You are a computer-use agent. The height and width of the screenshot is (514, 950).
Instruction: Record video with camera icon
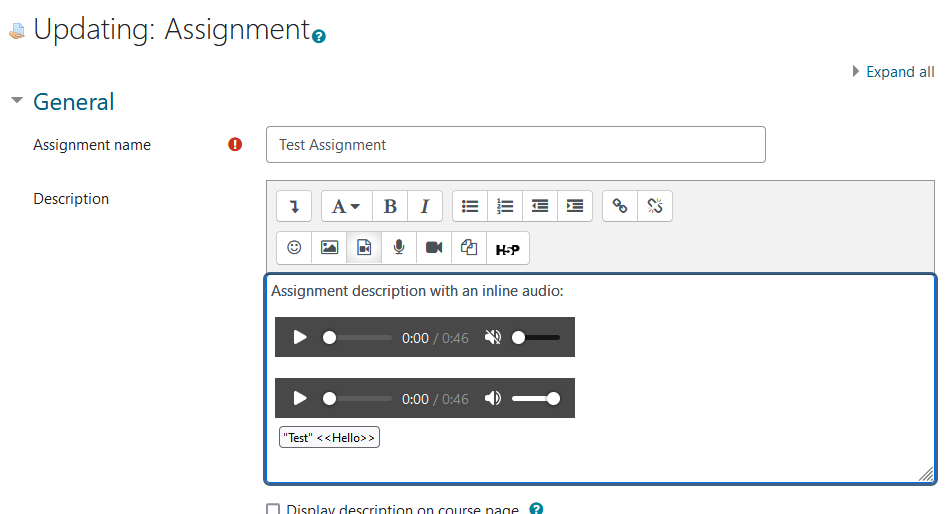point(434,248)
